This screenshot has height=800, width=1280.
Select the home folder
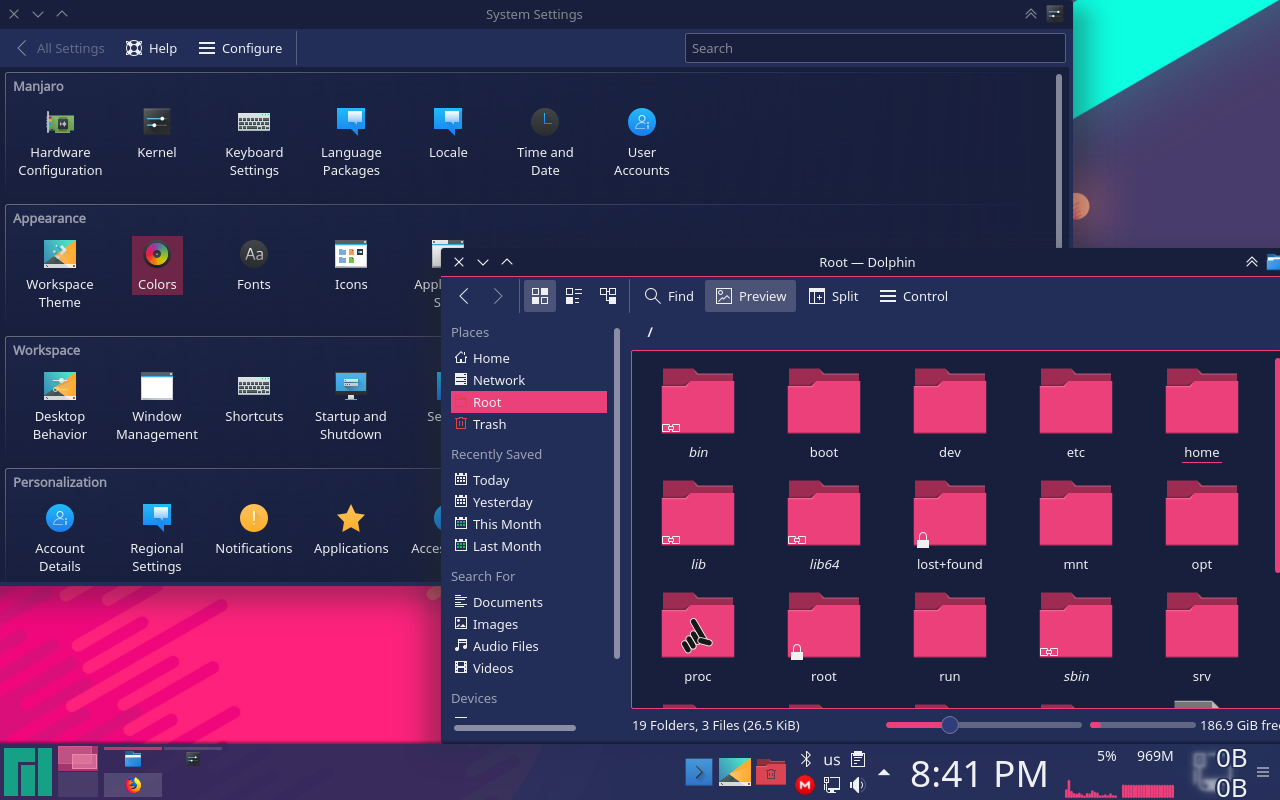1202,413
